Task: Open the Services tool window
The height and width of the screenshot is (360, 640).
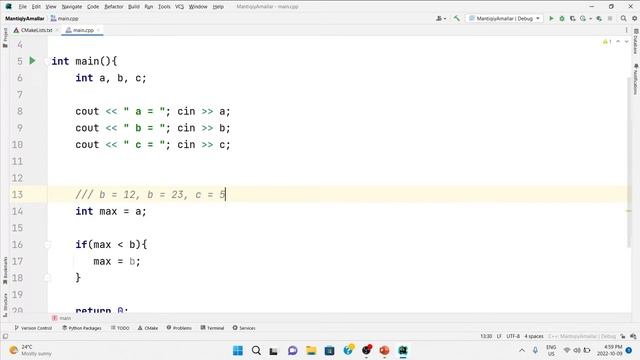Action: tap(244, 328)
